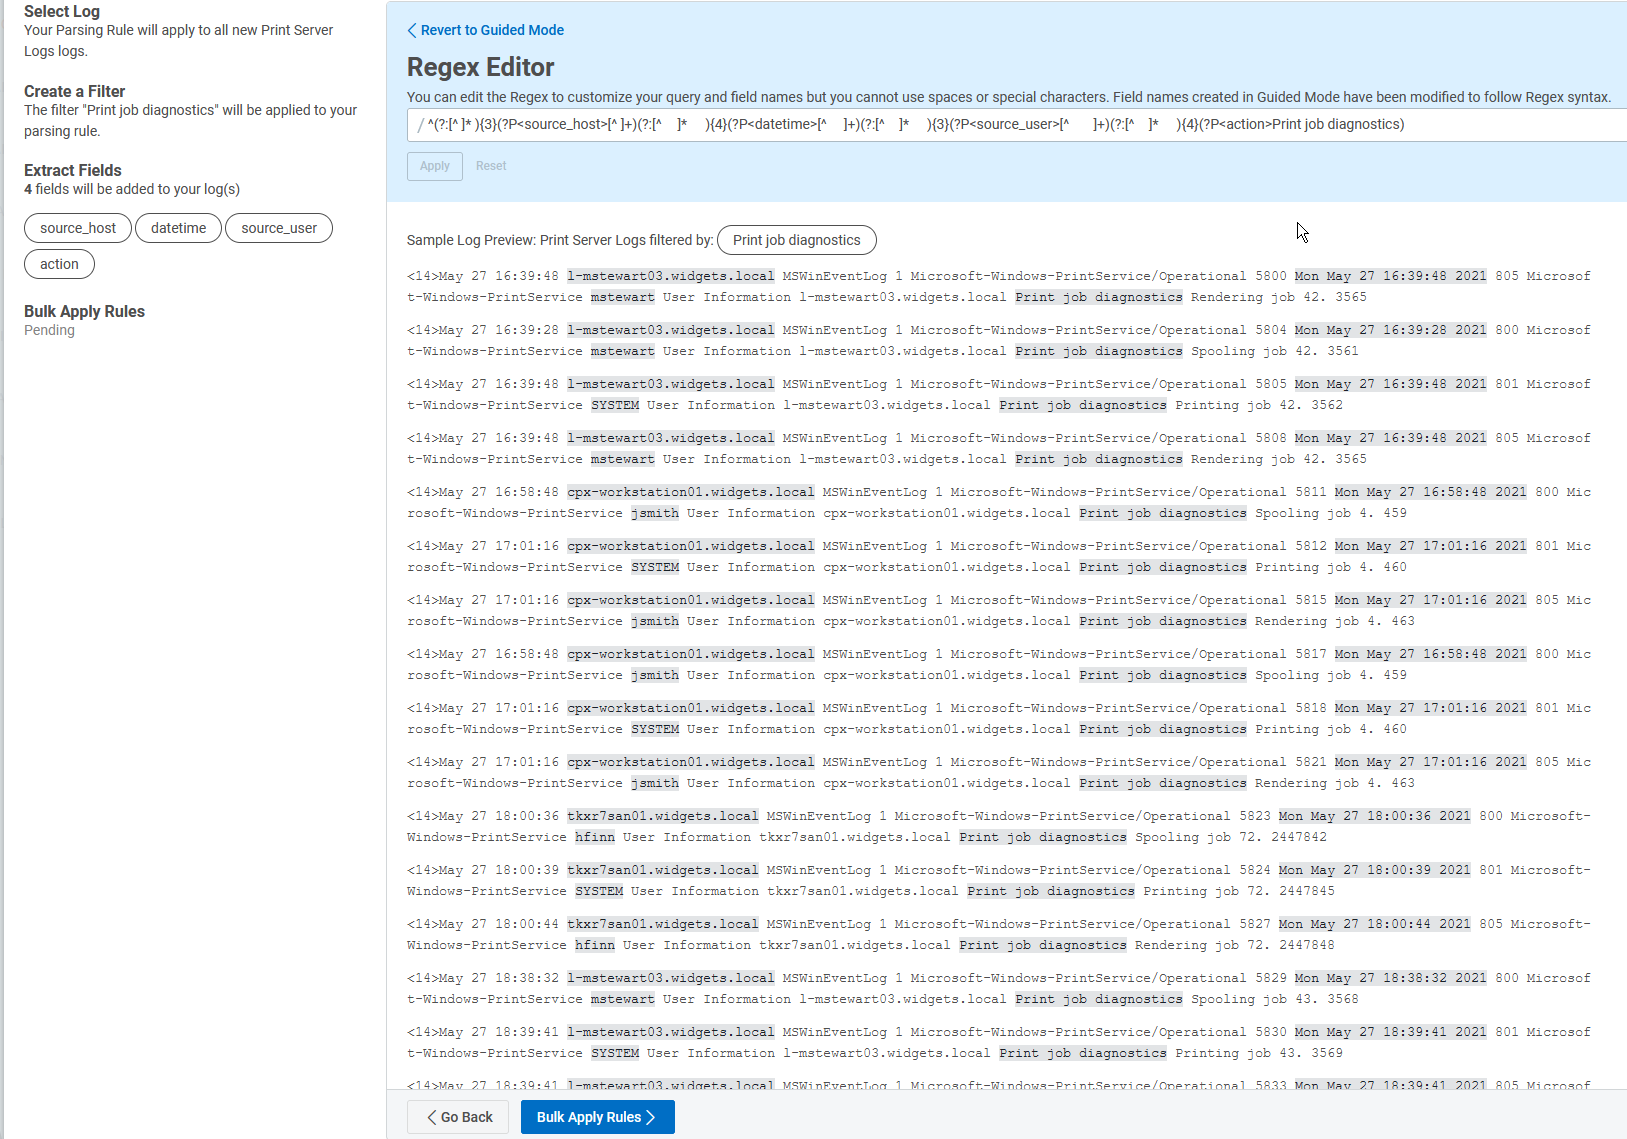Click Reset next to the Apply button
The height and width of the screenshot is (1139, 1627).
coord(490,166)
